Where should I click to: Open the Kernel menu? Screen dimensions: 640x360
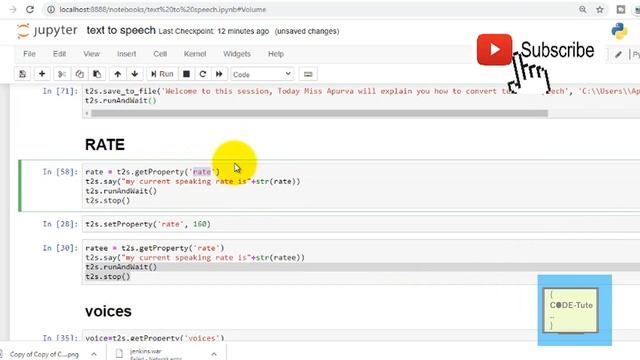coord(195,54)
